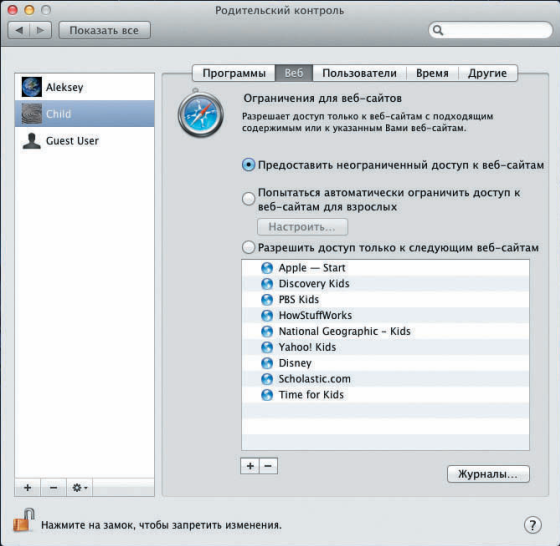Click the magnifying glass search icon
Screen dimensions: 560x546
pos(438,30)
